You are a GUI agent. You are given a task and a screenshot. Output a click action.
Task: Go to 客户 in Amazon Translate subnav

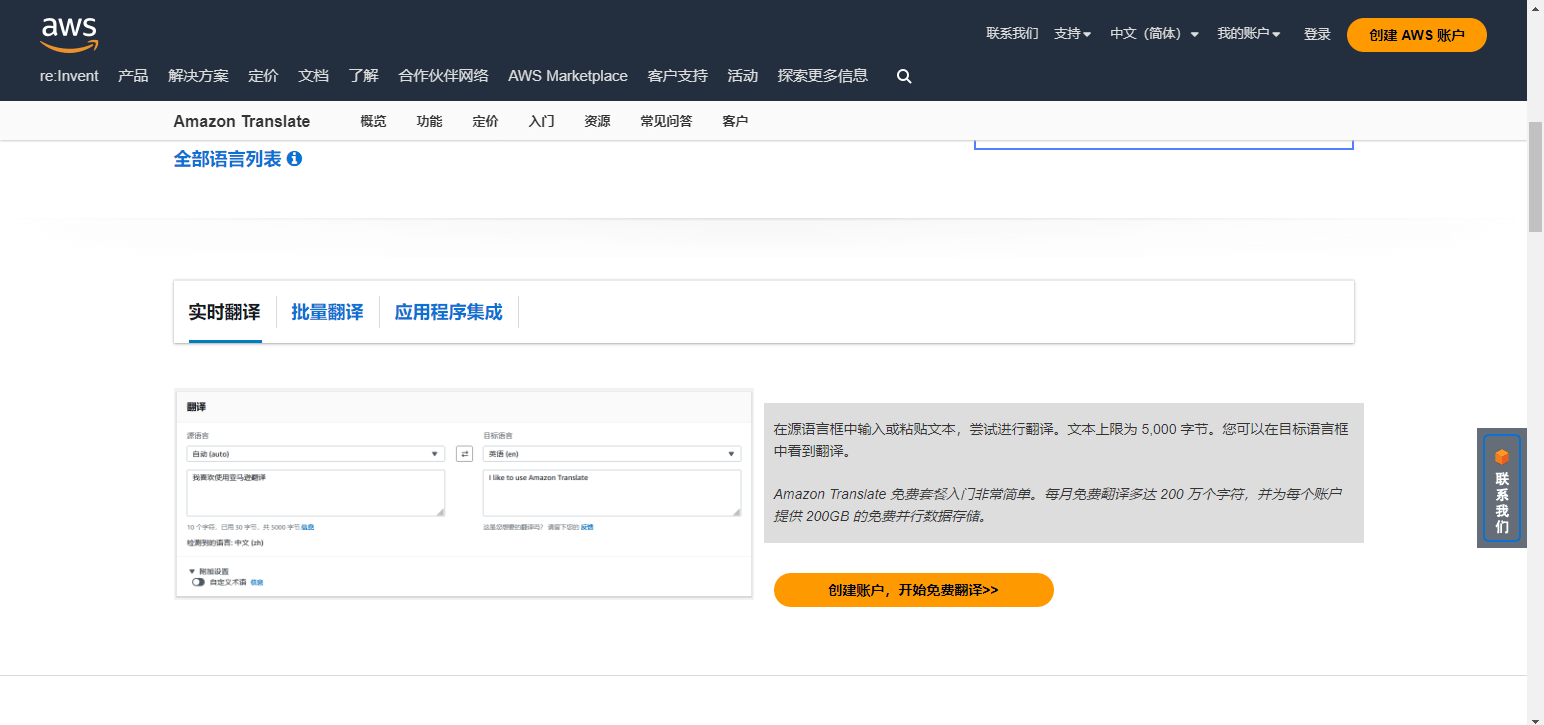coord(735,121)
